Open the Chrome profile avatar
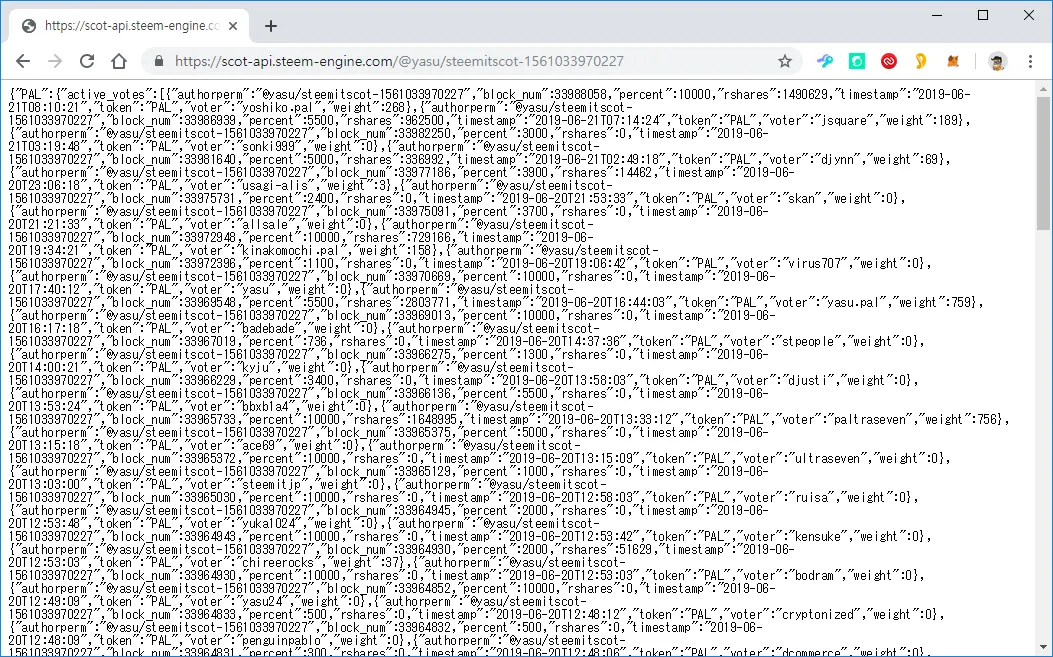 [997, 61]
